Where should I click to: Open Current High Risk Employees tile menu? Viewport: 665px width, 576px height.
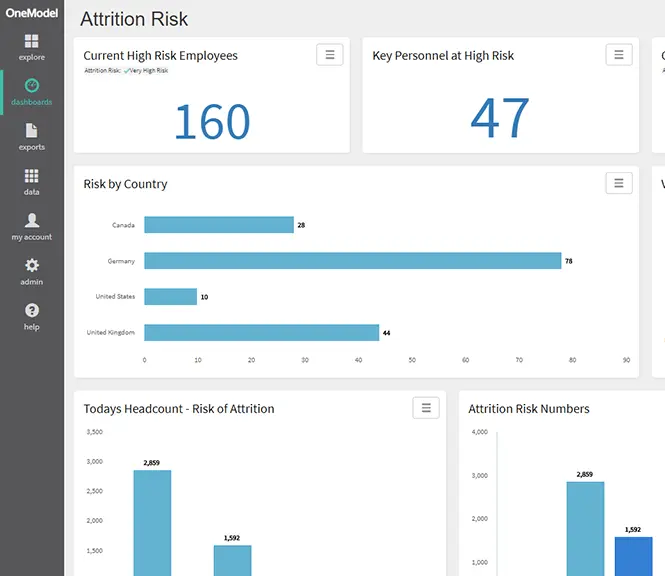click(x=330, y=55)
